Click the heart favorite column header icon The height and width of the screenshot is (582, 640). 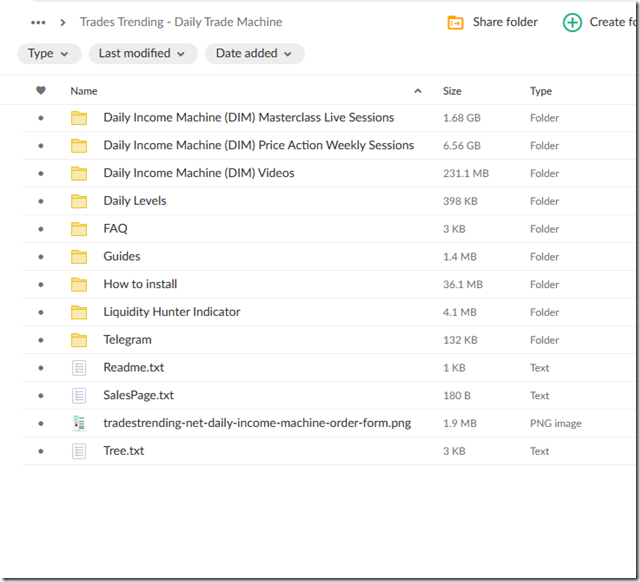(41, 91)
